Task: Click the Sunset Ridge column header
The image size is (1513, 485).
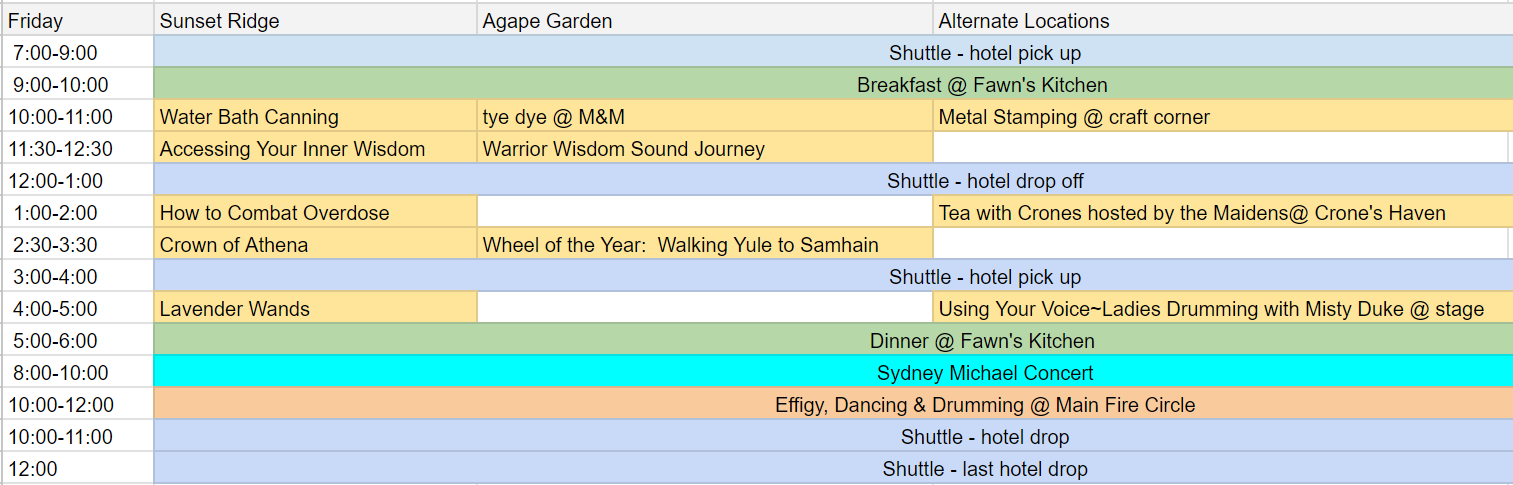Action: point(315,20)
